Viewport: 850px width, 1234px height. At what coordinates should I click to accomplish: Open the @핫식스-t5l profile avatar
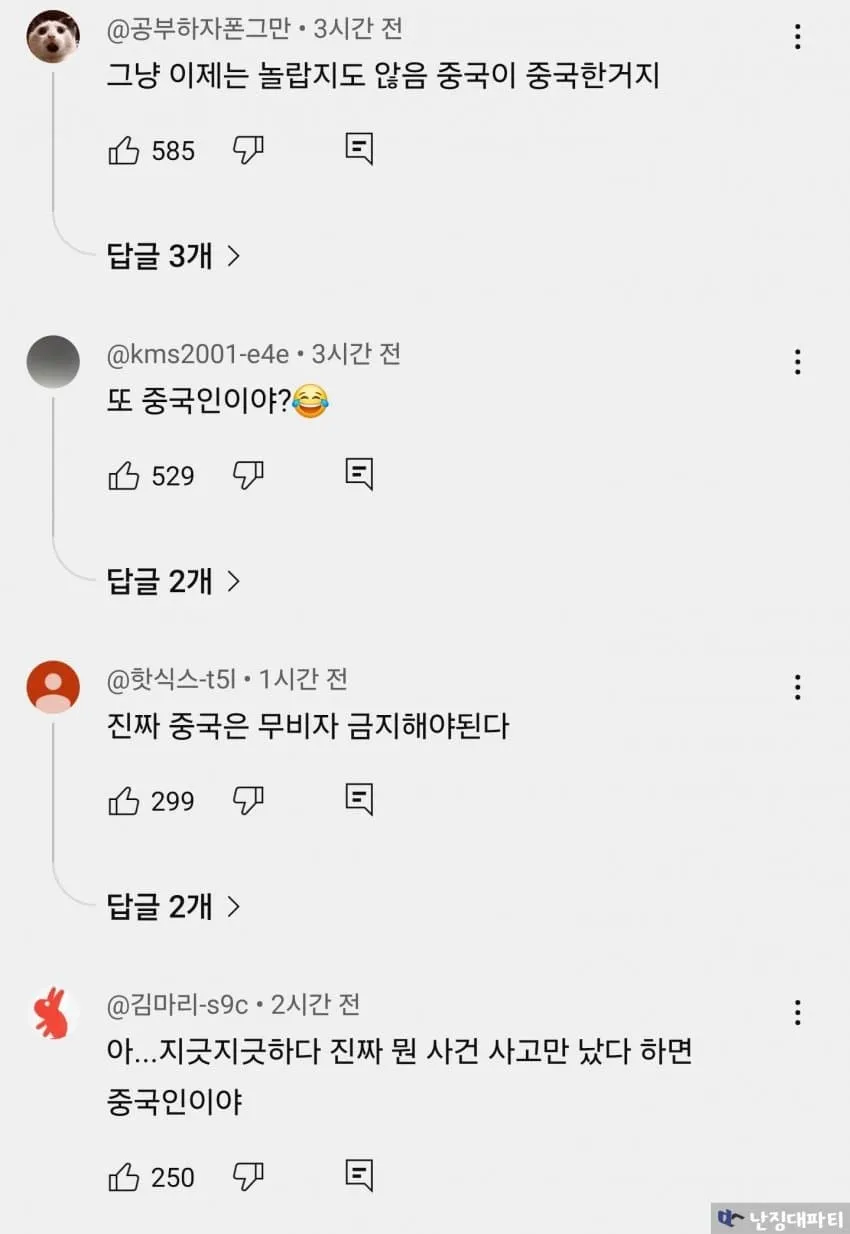click(53, 687)
